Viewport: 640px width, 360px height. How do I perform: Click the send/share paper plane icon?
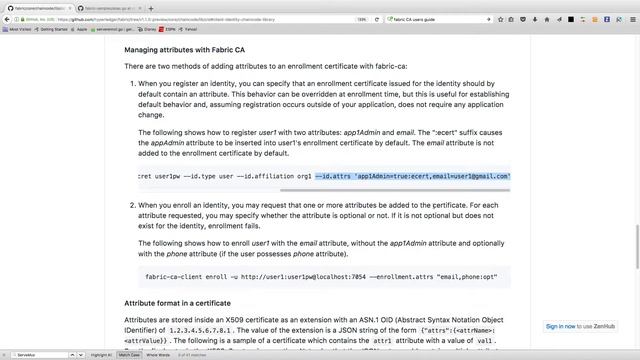click(x=559, y=20)
